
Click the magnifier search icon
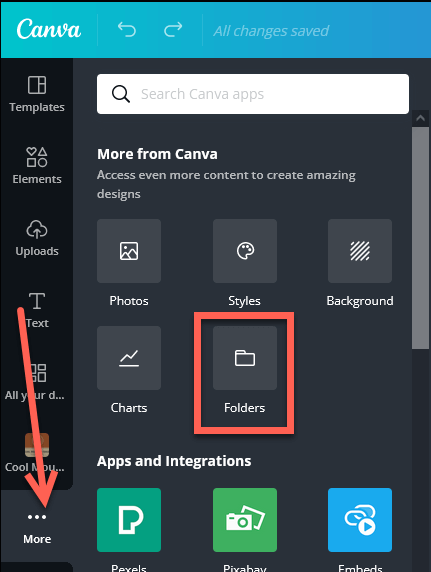[121, 94]
